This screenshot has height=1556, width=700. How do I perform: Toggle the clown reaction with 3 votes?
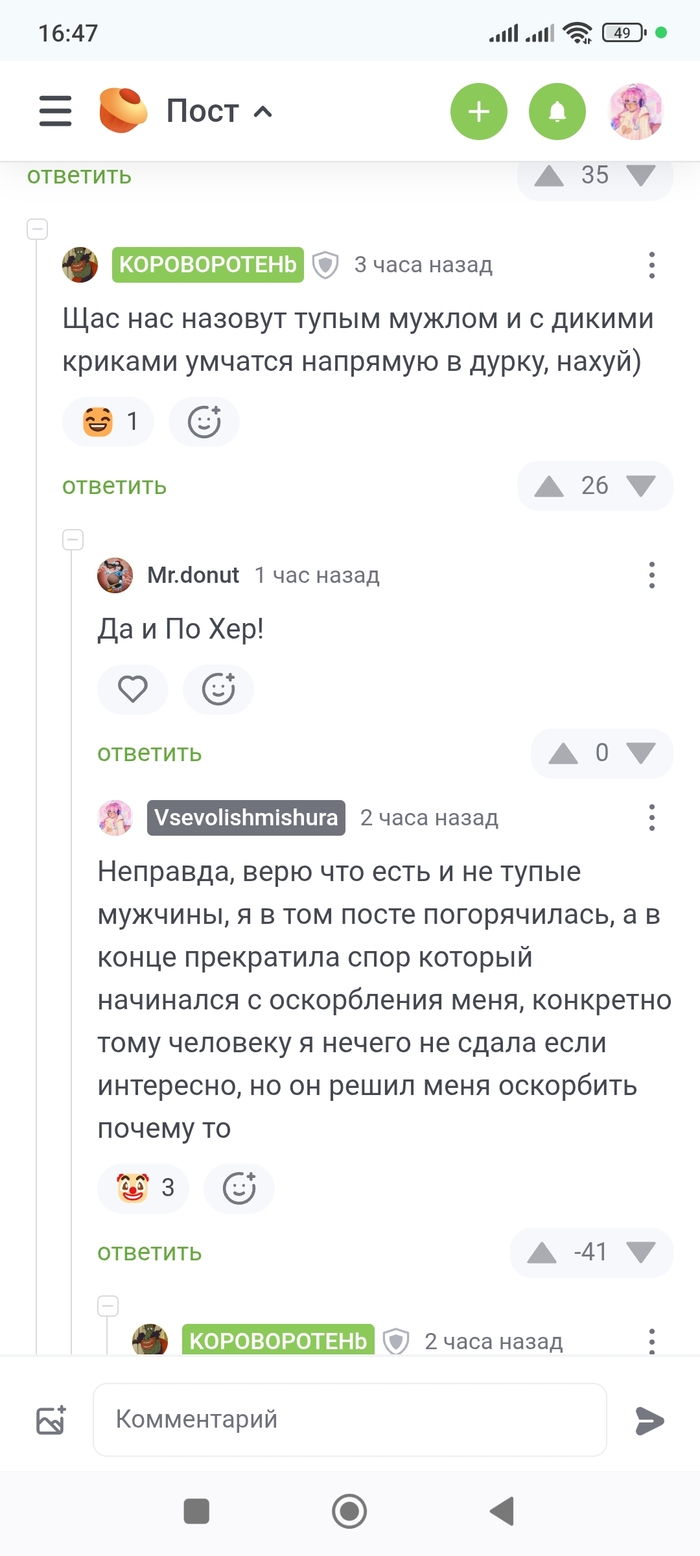click(x=143, y=1188)
